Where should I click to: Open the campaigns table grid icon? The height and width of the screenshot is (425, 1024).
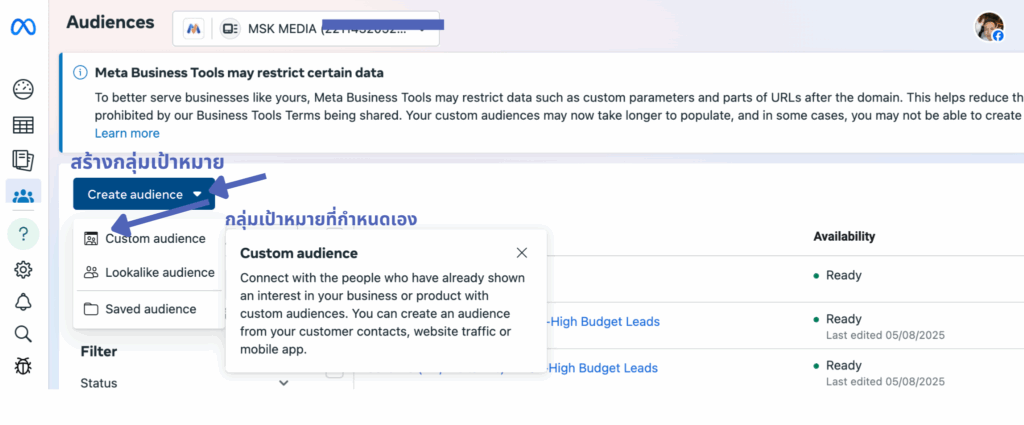pyautogui.click(x=24, y=125)
